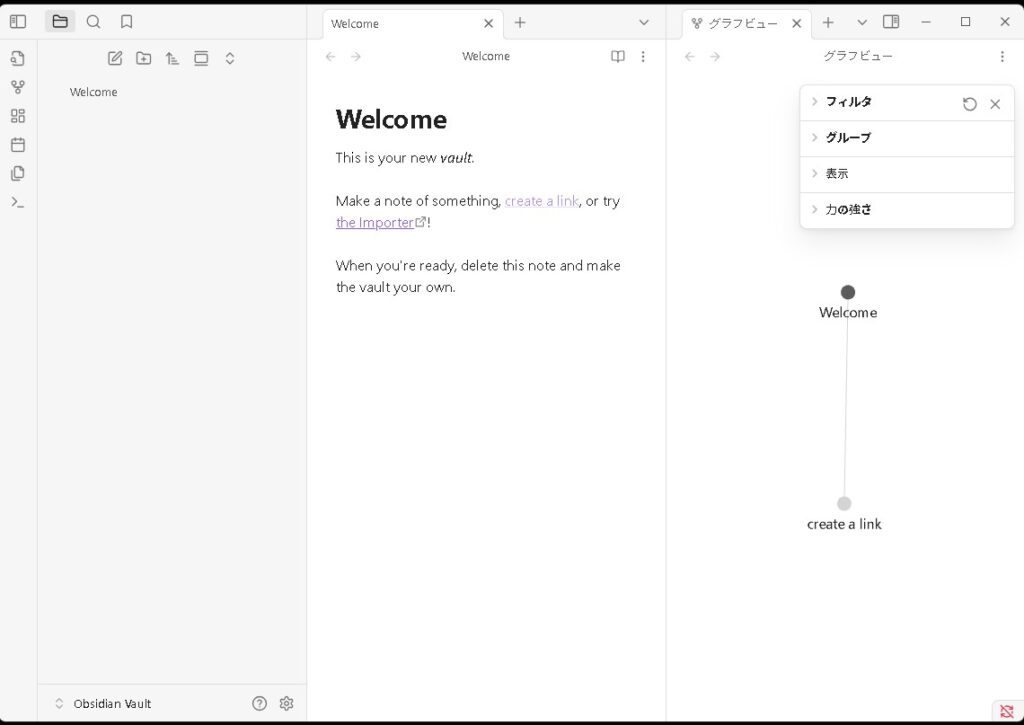
Task: Open the canvas icon in ribbon
Action: pos(17,116)
